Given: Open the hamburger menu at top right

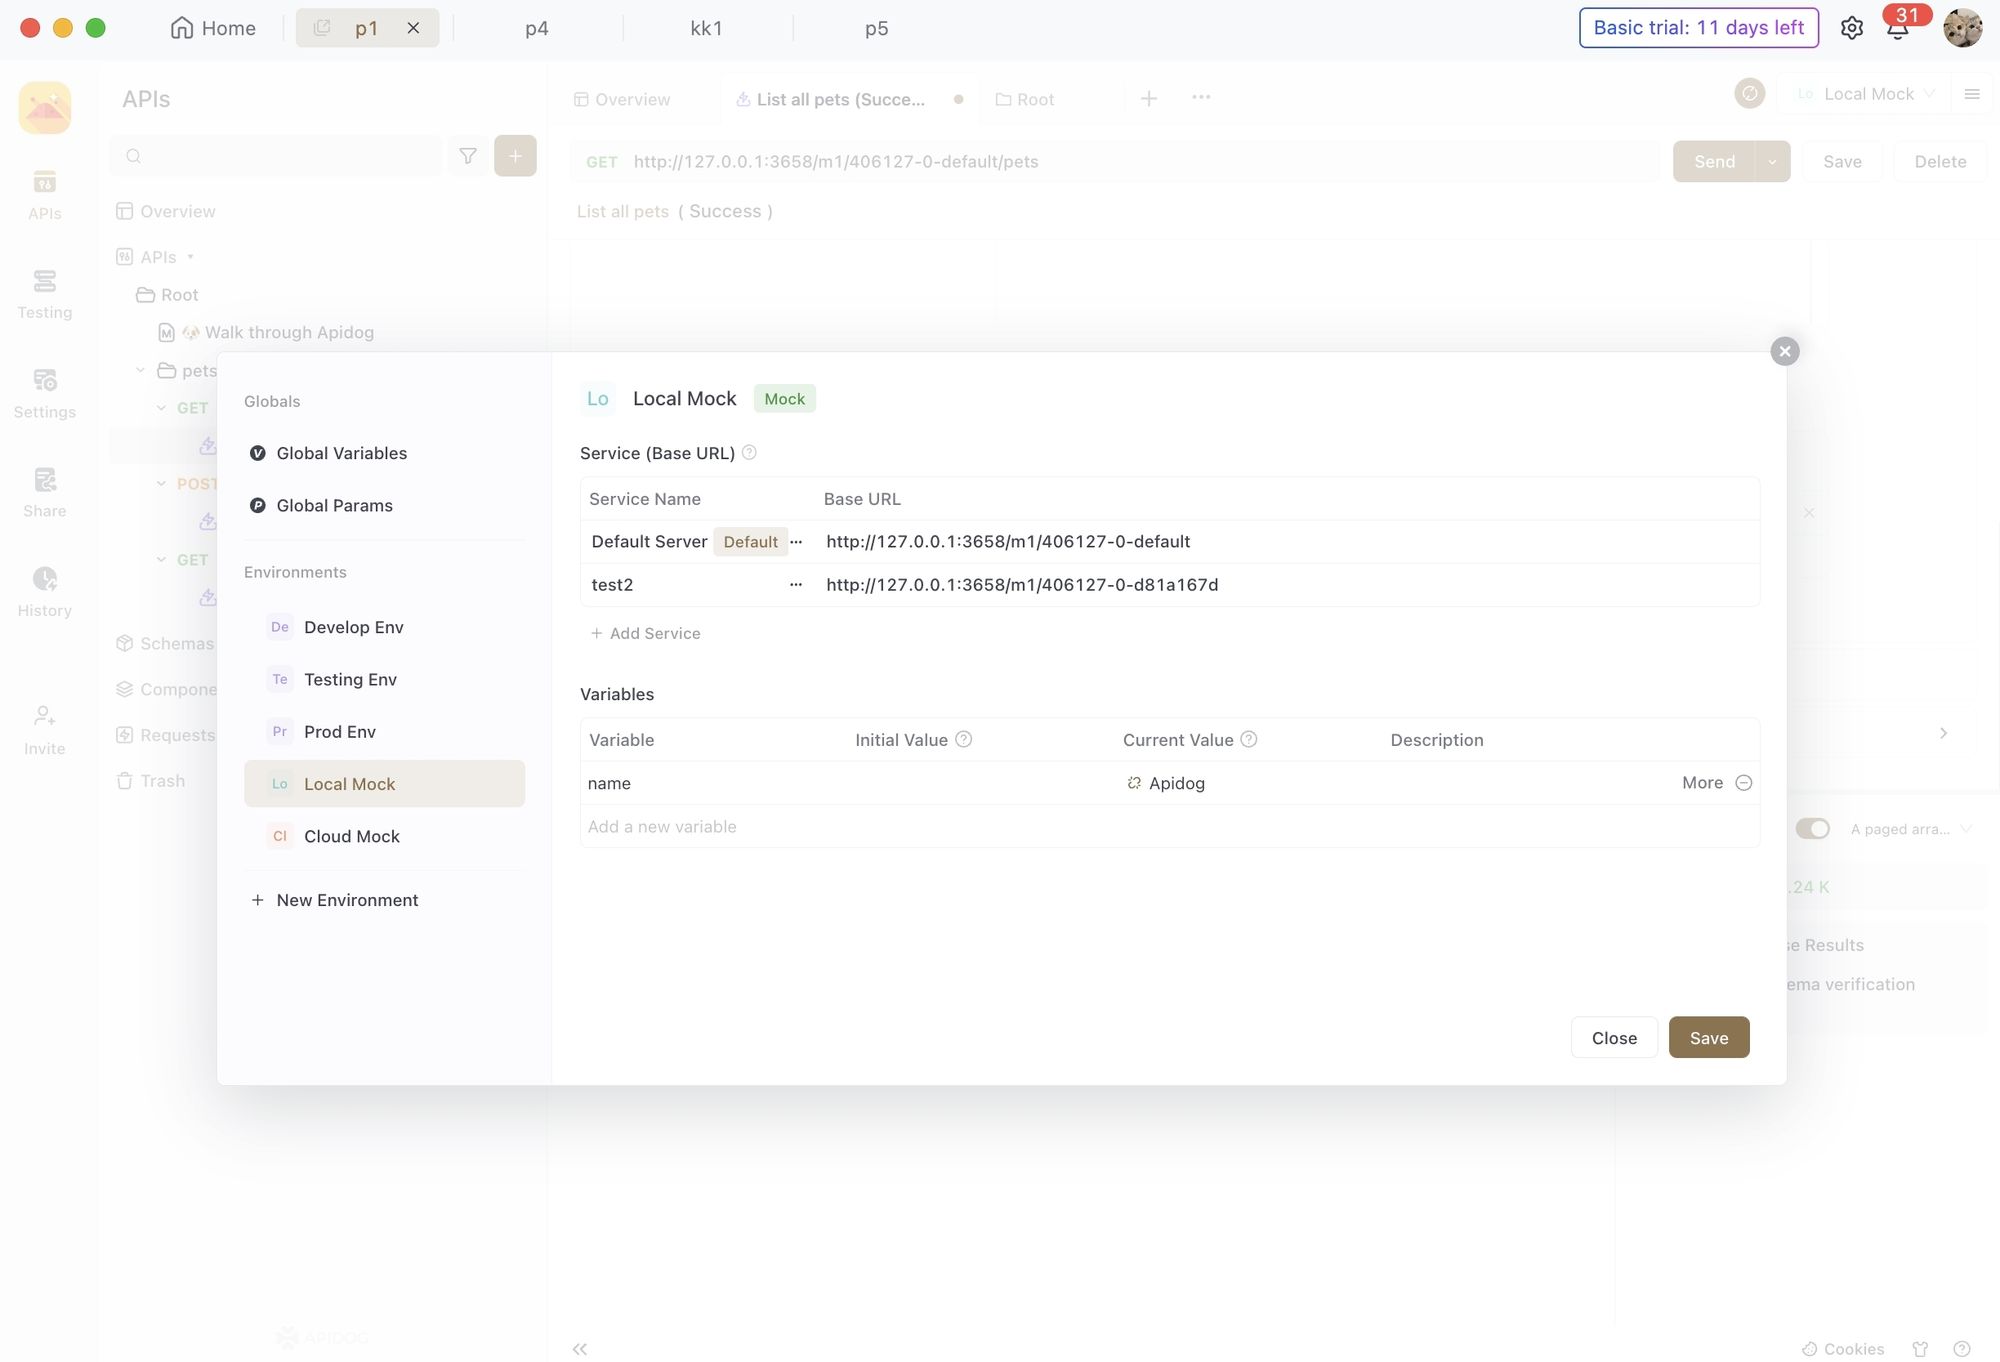Looking at the screenshot, I should pyautogui.click(x=1972, y=94).
